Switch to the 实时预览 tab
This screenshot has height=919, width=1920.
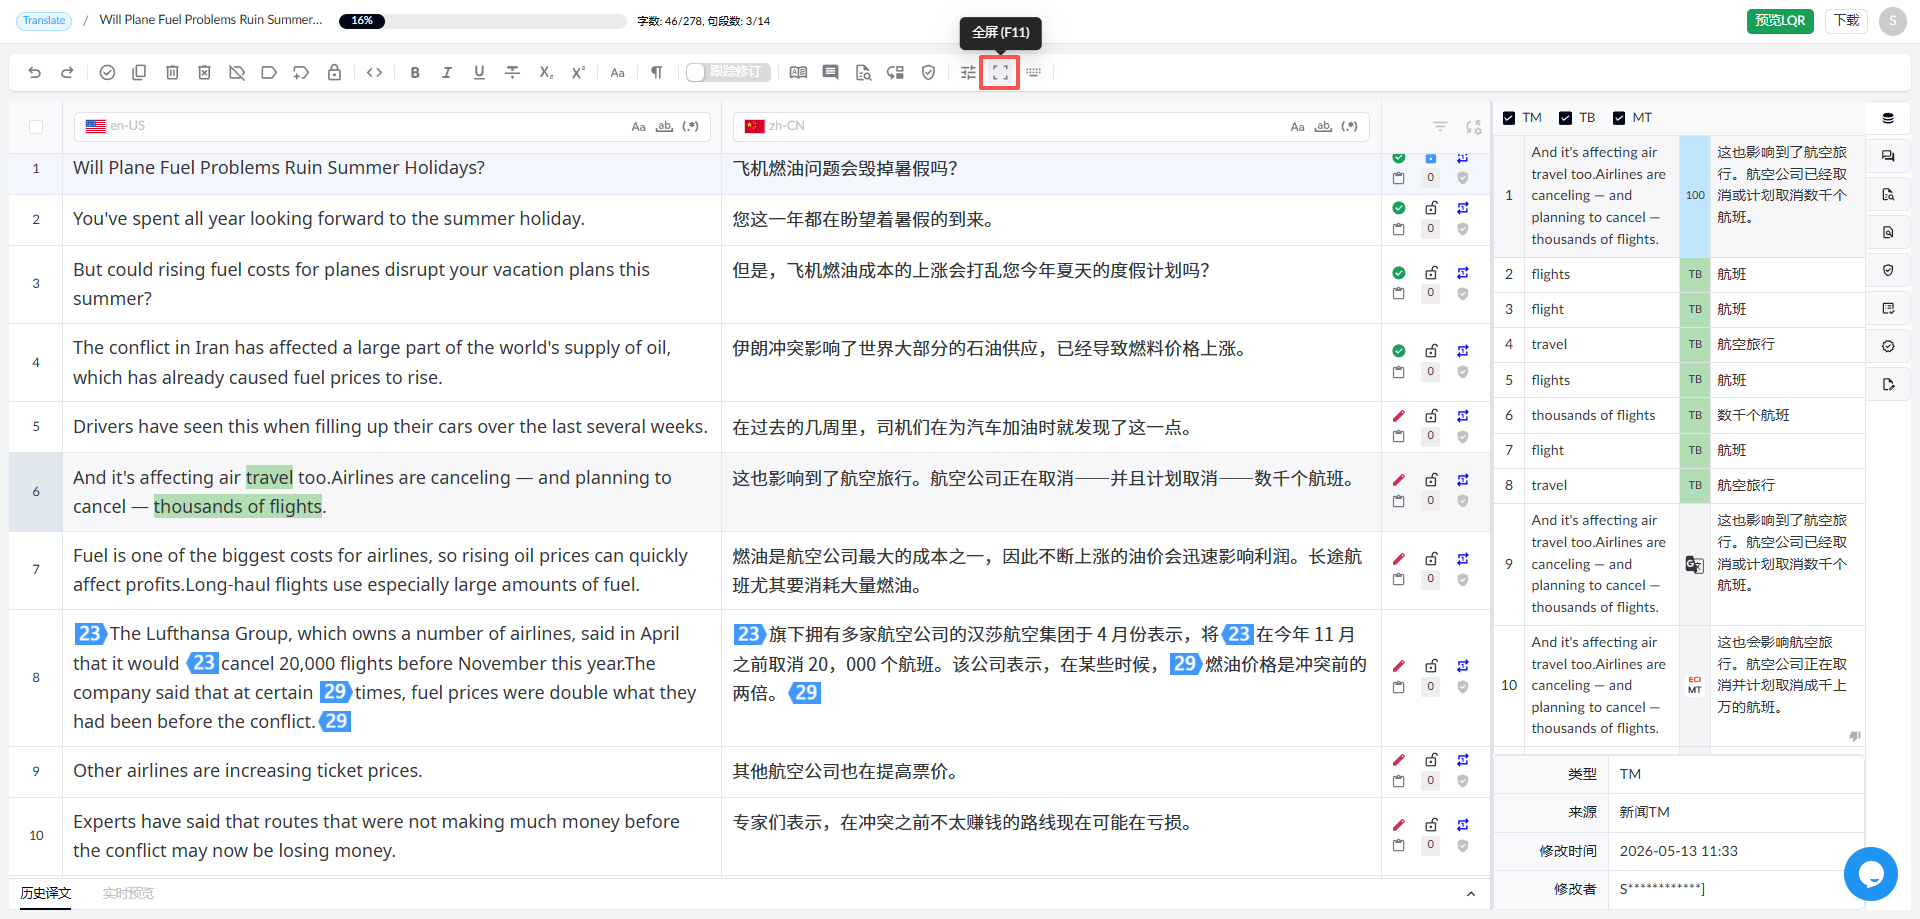click(x=128, y=893)
